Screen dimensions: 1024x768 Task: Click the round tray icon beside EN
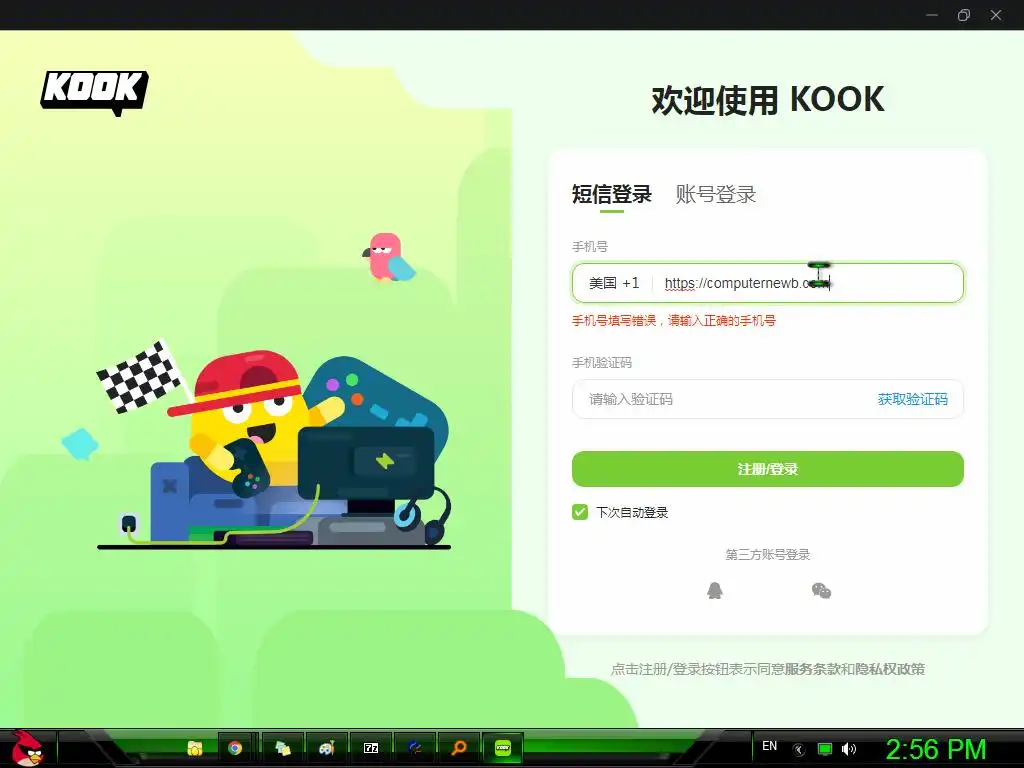[x=799, y=750]
